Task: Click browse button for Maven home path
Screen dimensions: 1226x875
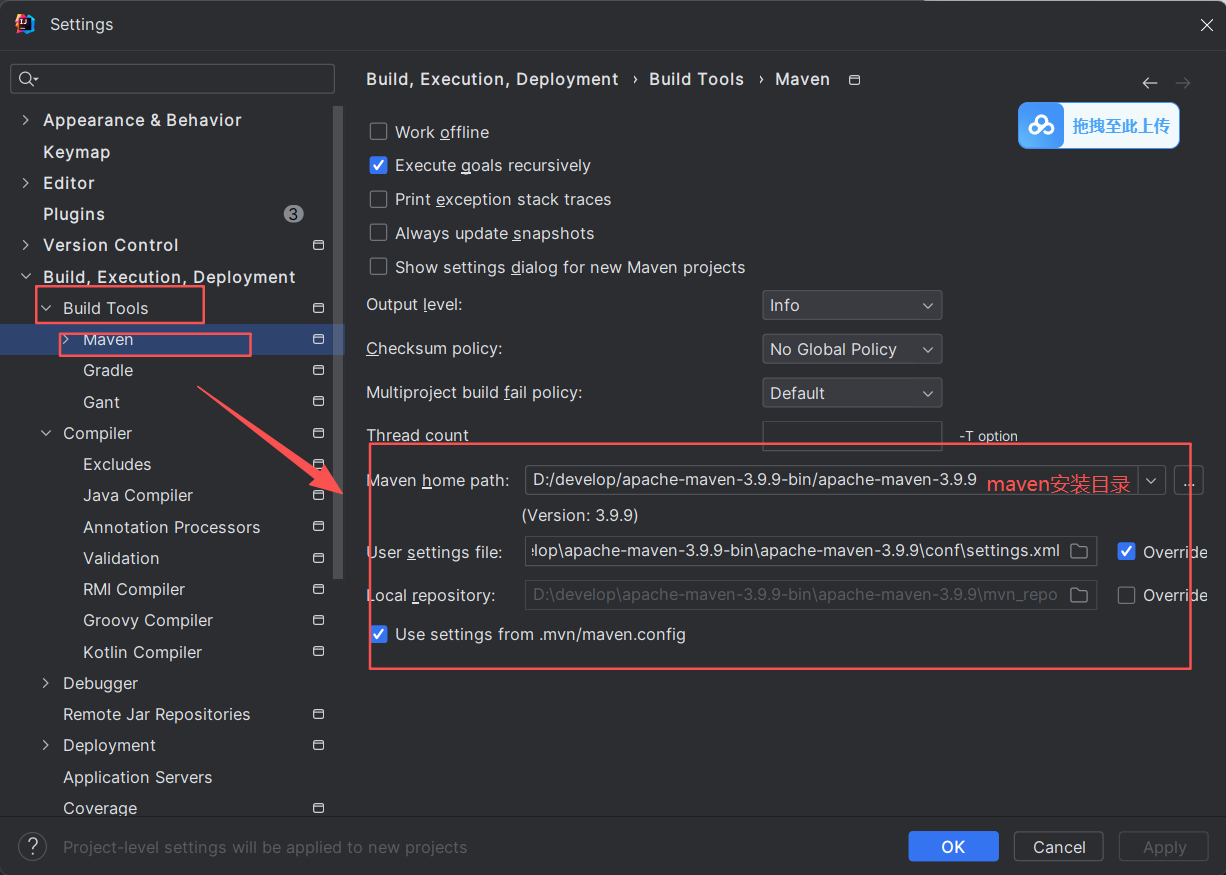Action: click(1188, 481)
